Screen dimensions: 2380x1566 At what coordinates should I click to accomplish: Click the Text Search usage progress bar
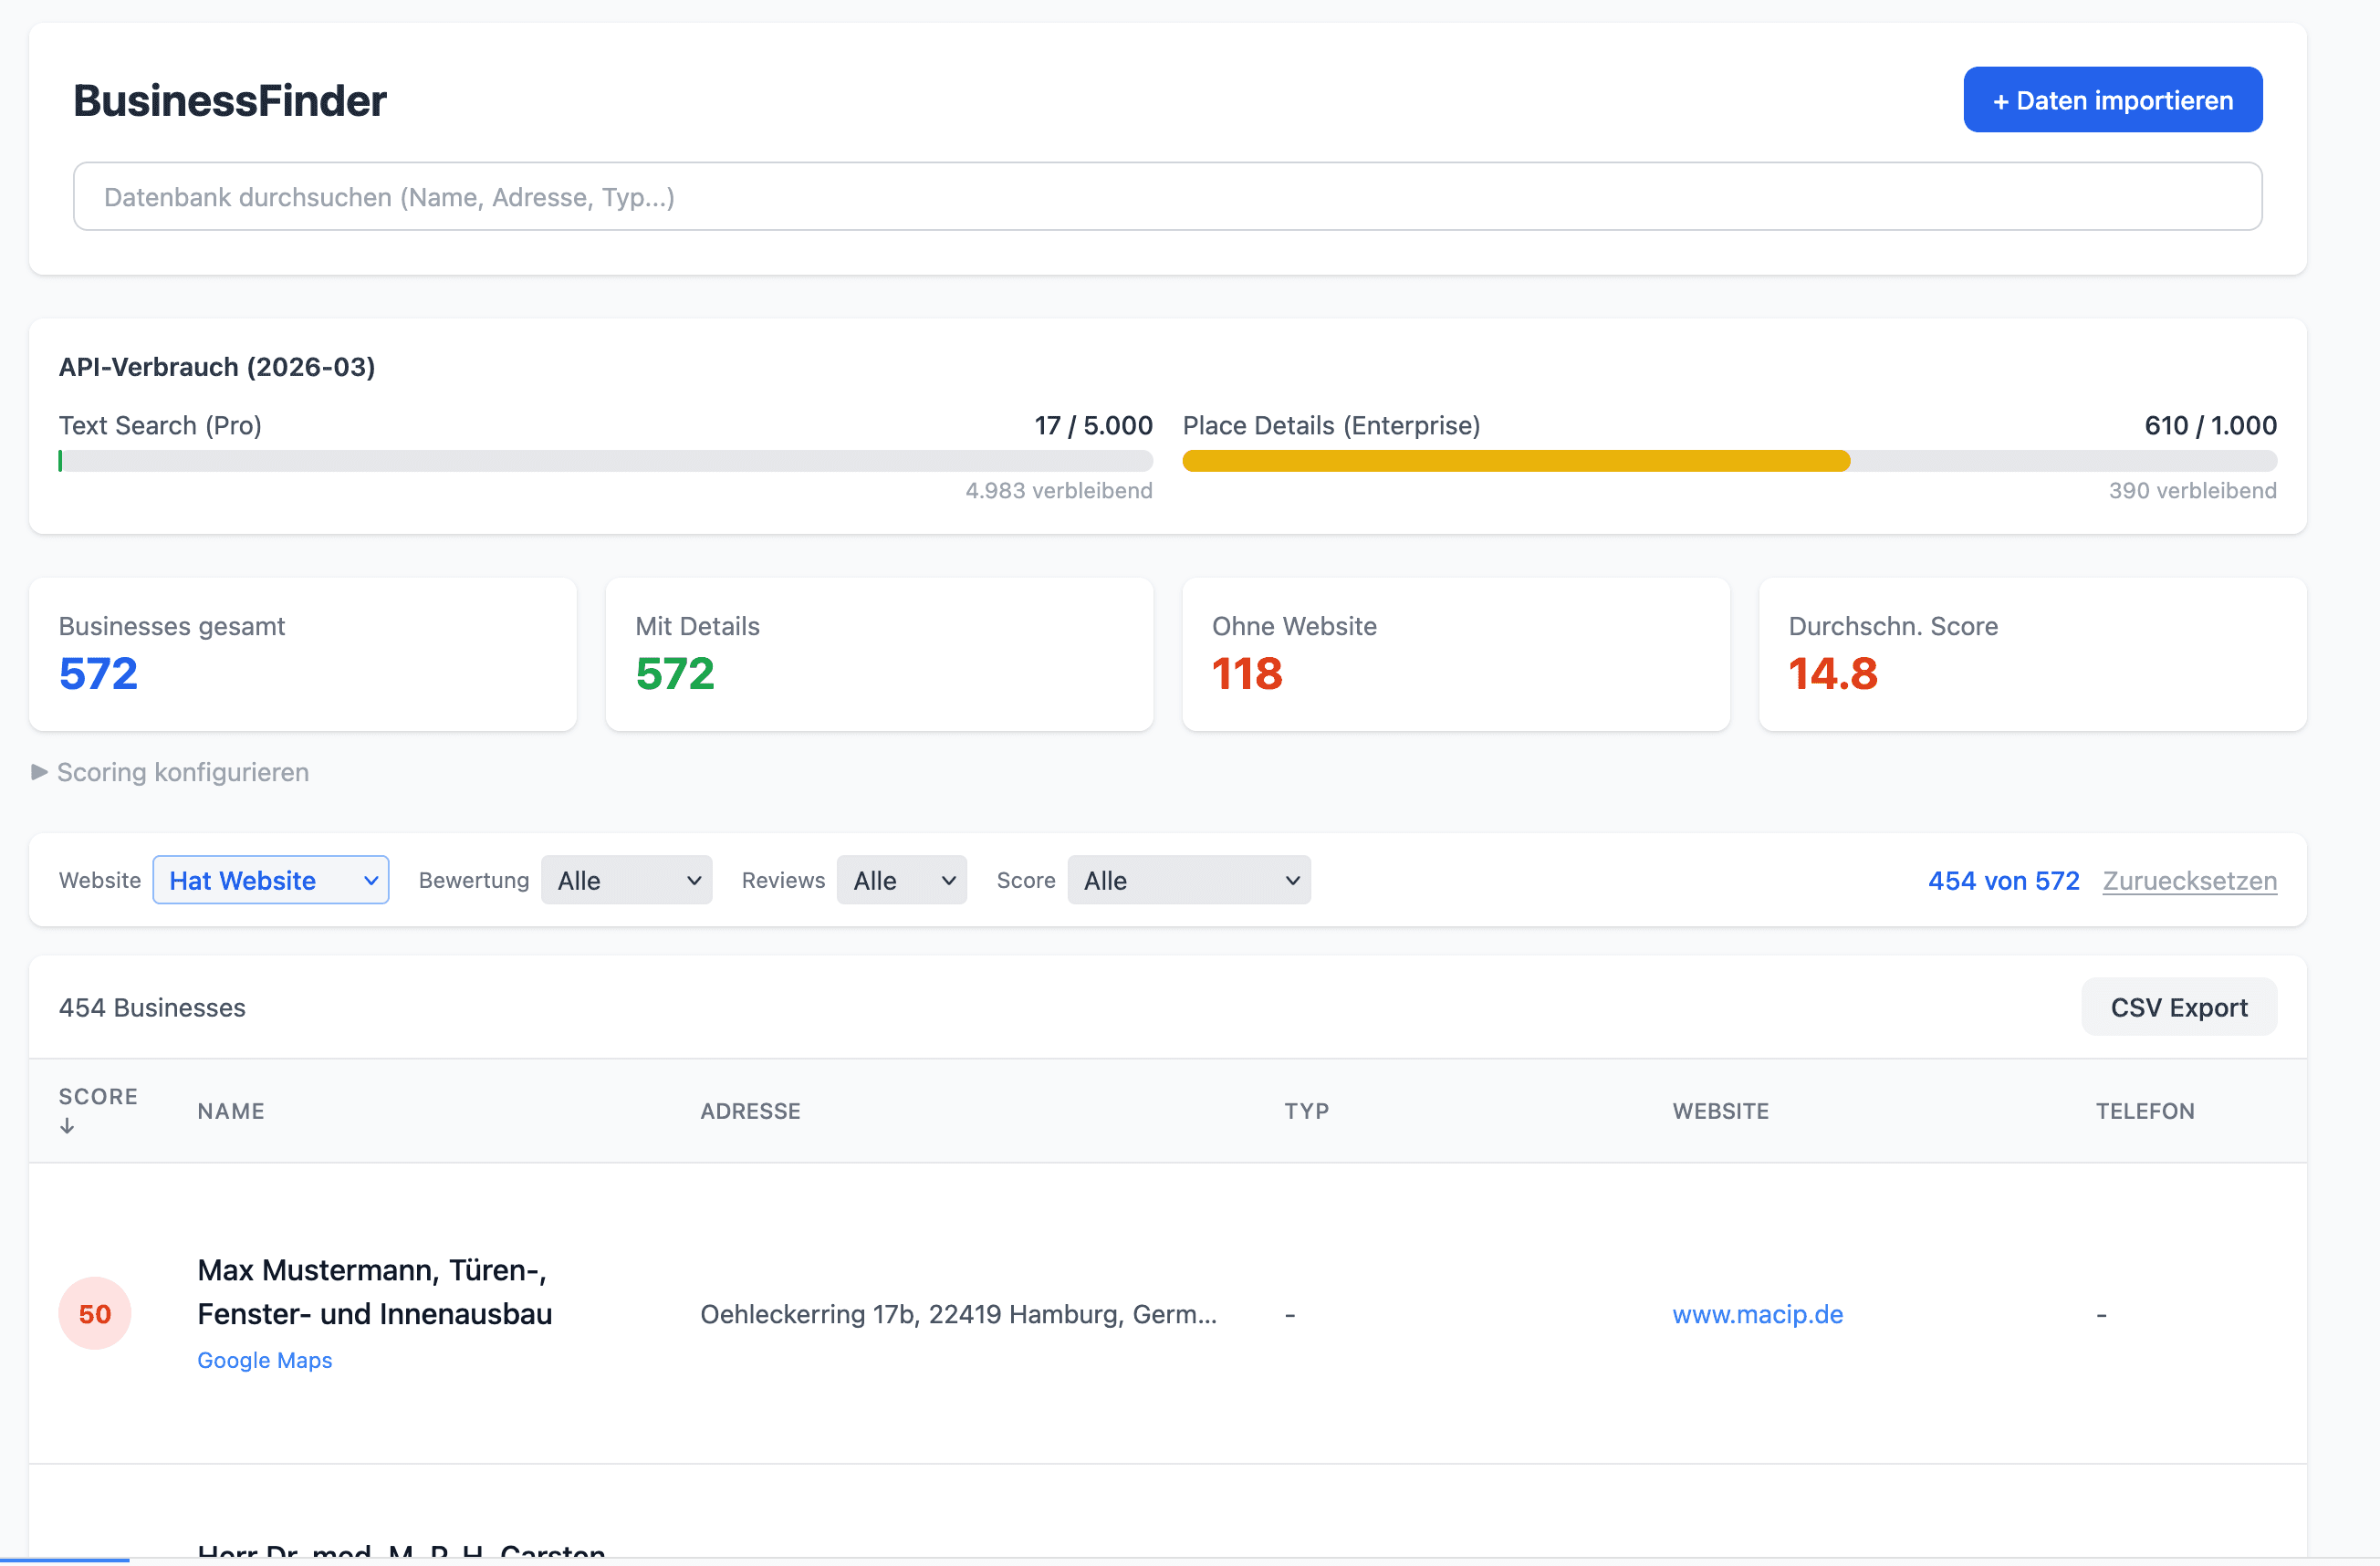coord(605,461)
